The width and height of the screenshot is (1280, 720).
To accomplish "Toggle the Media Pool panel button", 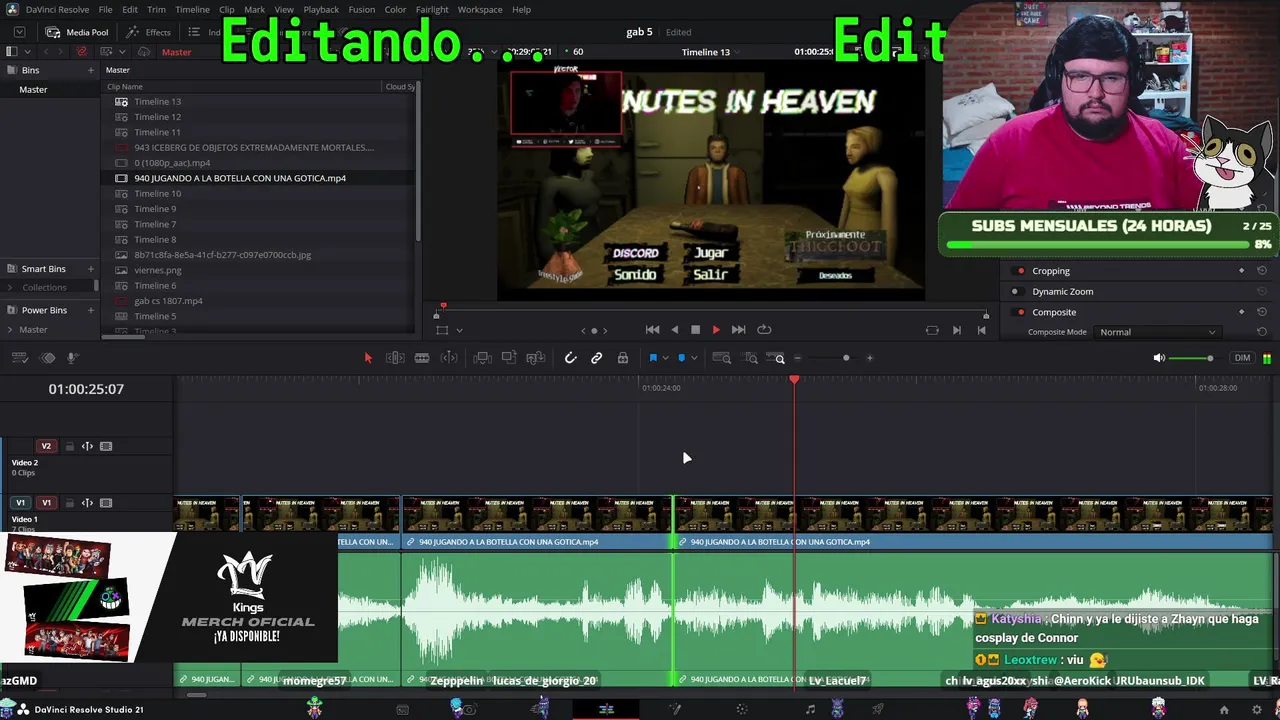I will tap(78, 32).
